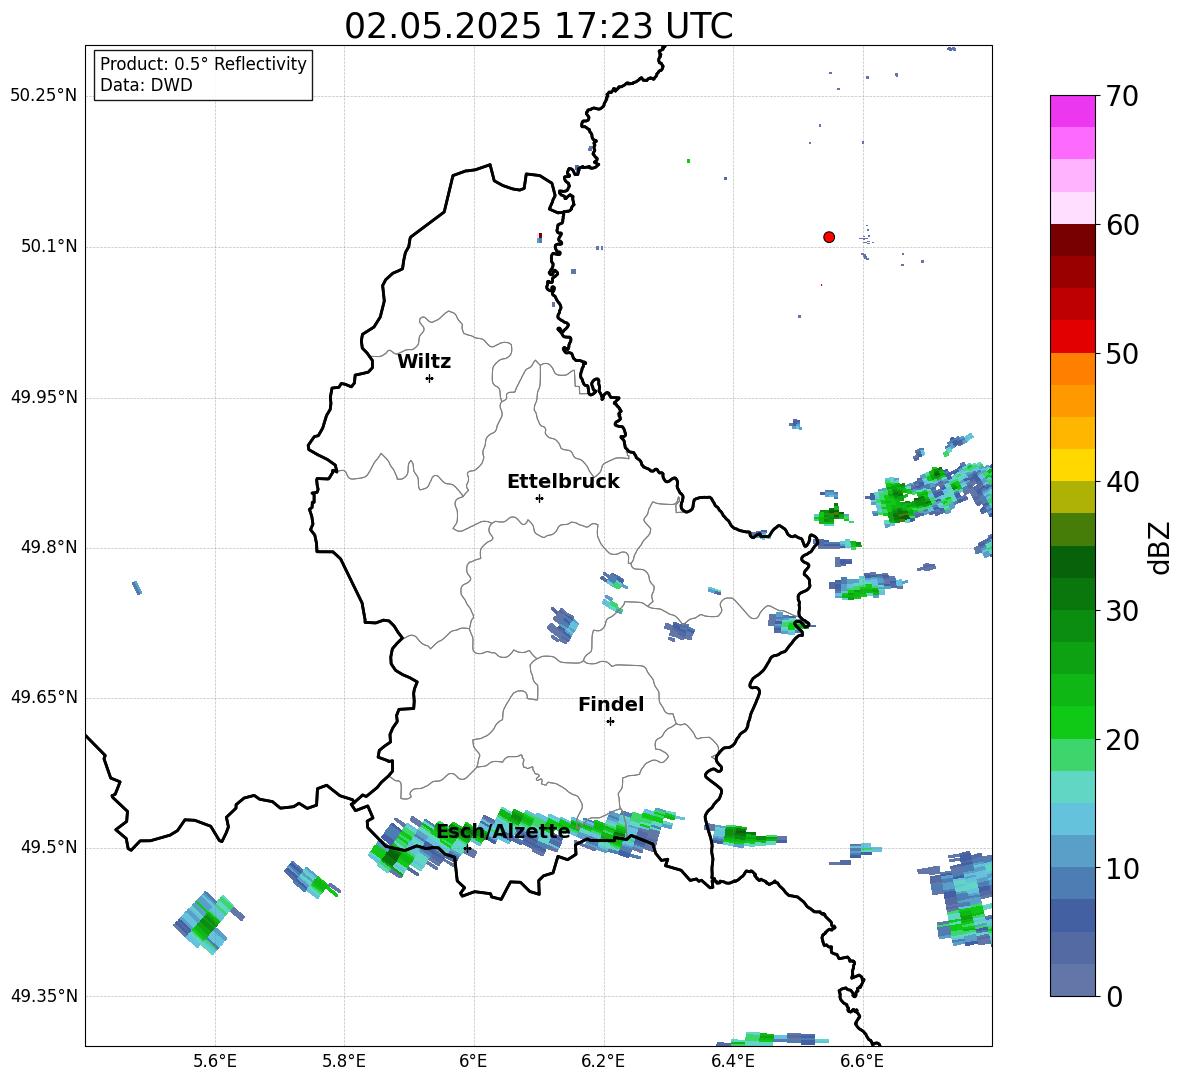The image size is (1184, 1081).
Task: Click the 49.5°N latitude label
Action: click(49, 847)
